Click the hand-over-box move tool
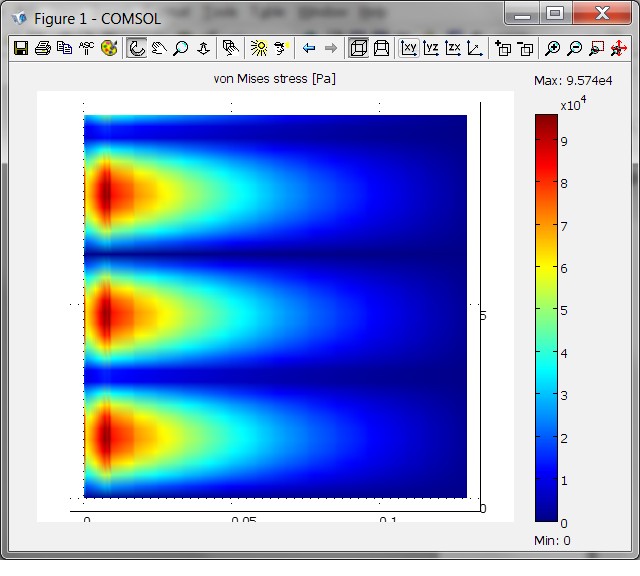Viewport: 640px width, 576px height. tap(231, 48)
